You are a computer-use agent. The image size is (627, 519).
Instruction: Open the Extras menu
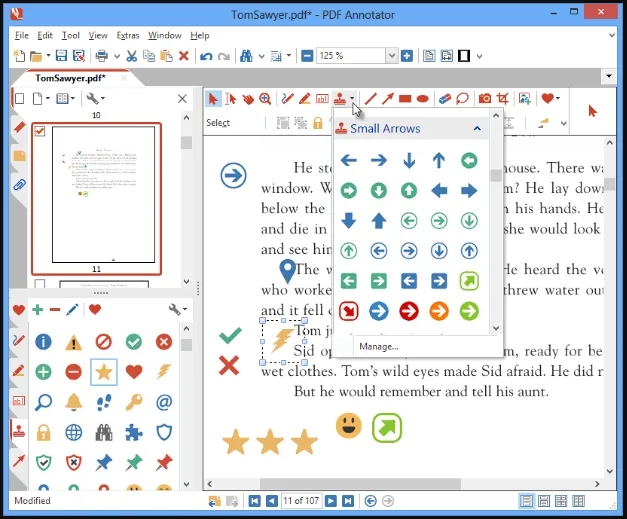click(x=128, y=36)
